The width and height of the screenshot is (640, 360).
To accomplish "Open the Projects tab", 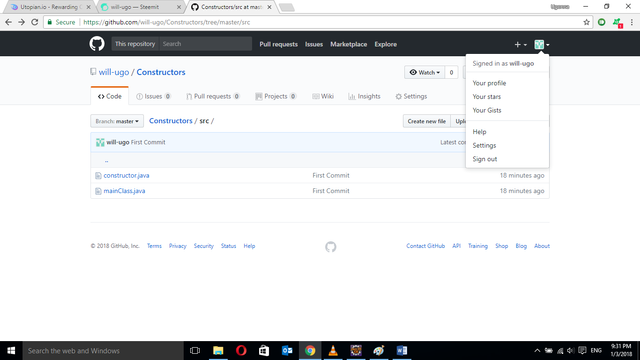I will tap(276, 96).
